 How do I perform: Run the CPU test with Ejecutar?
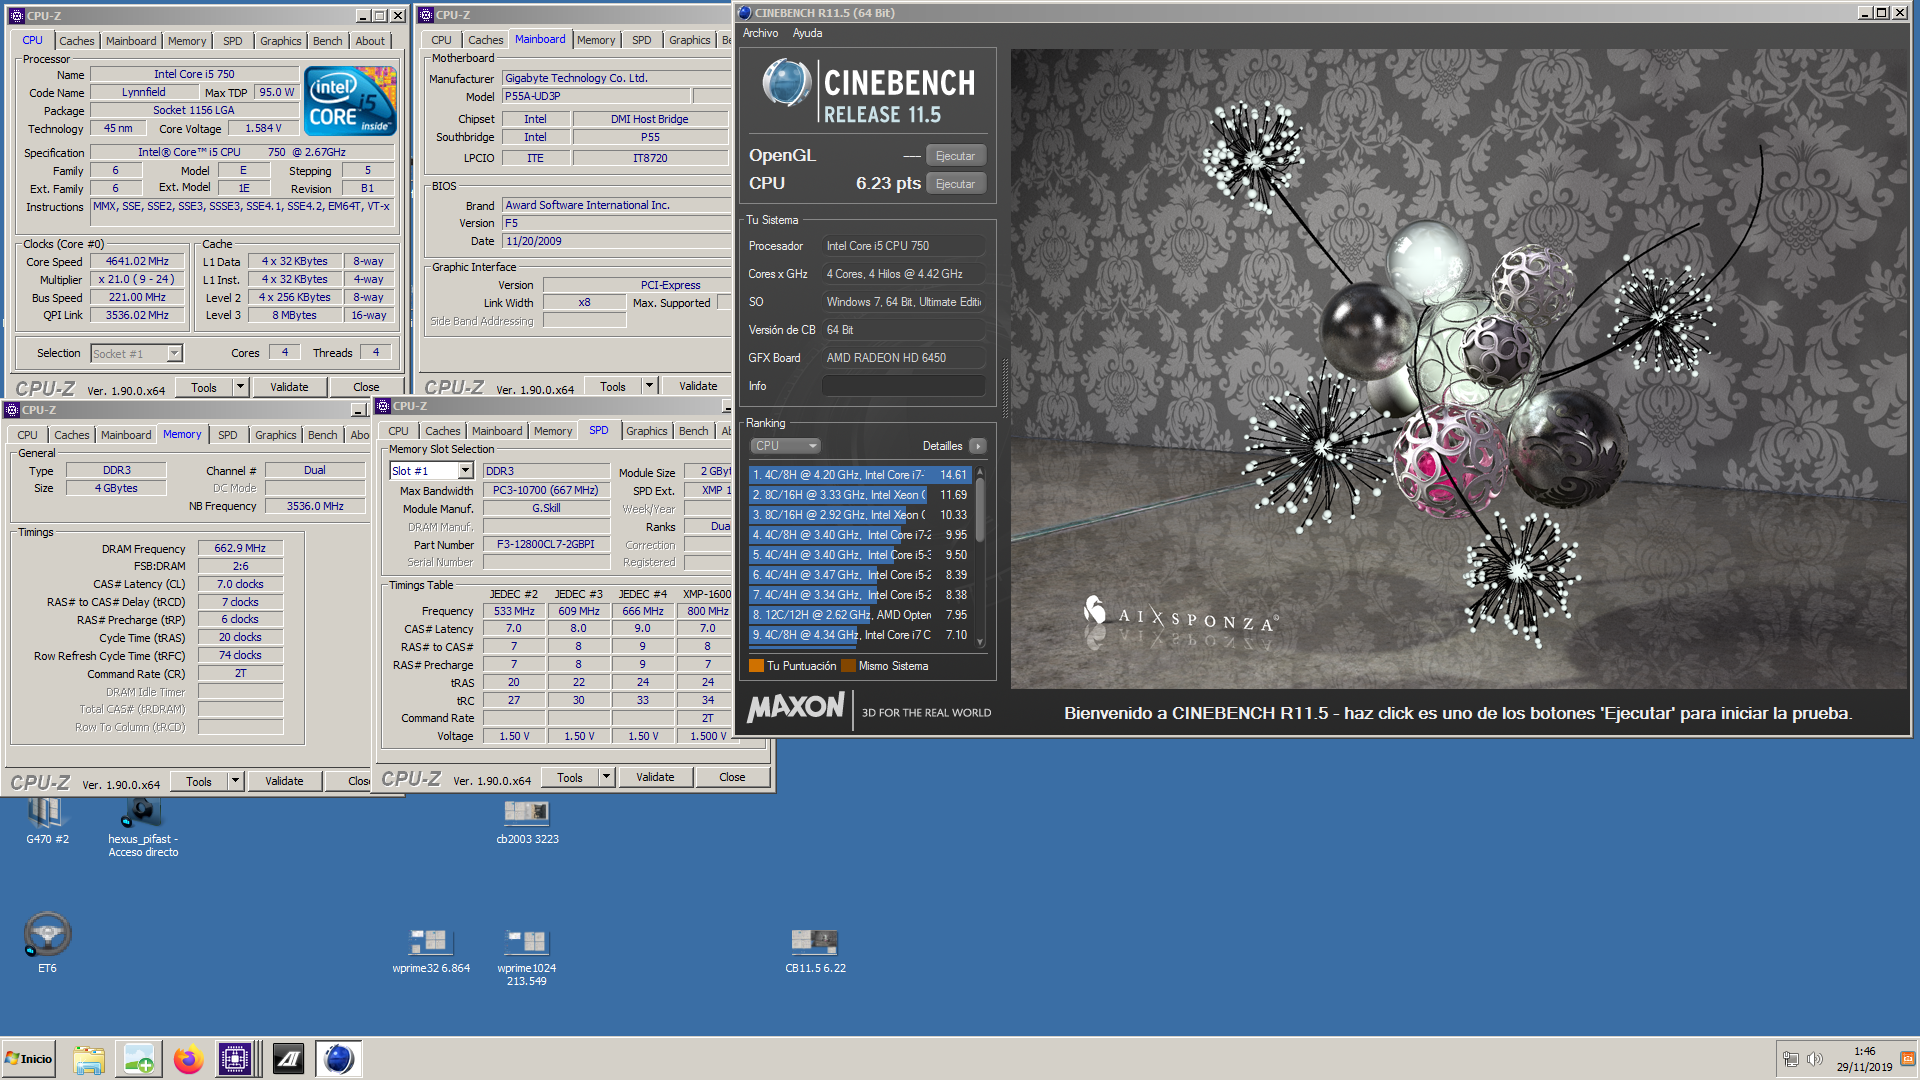click(x=955, y=184)
